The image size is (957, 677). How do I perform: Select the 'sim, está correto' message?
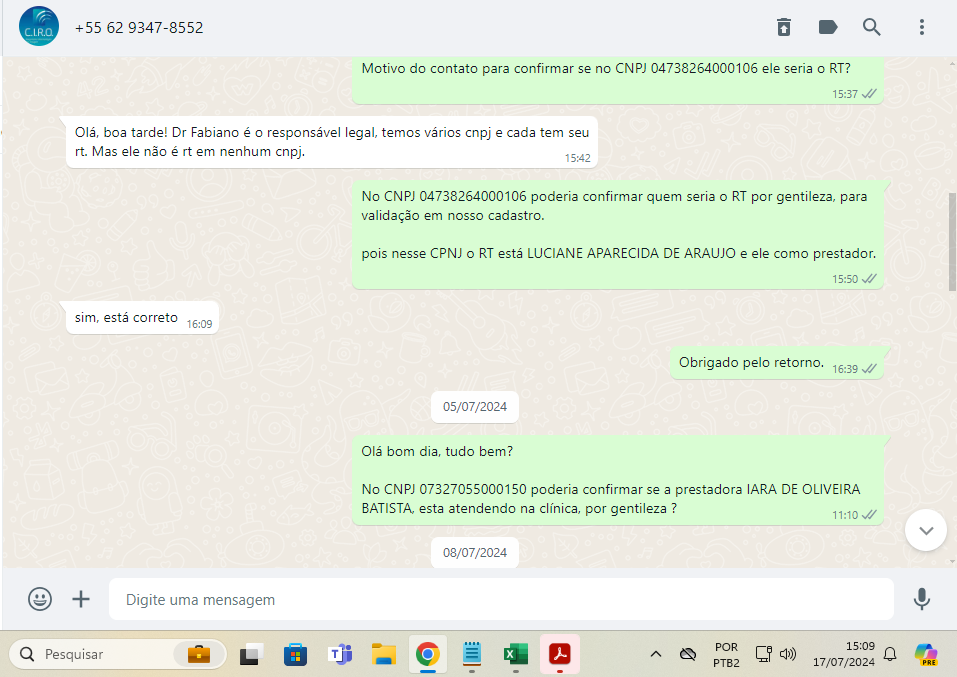click(142, 317)
